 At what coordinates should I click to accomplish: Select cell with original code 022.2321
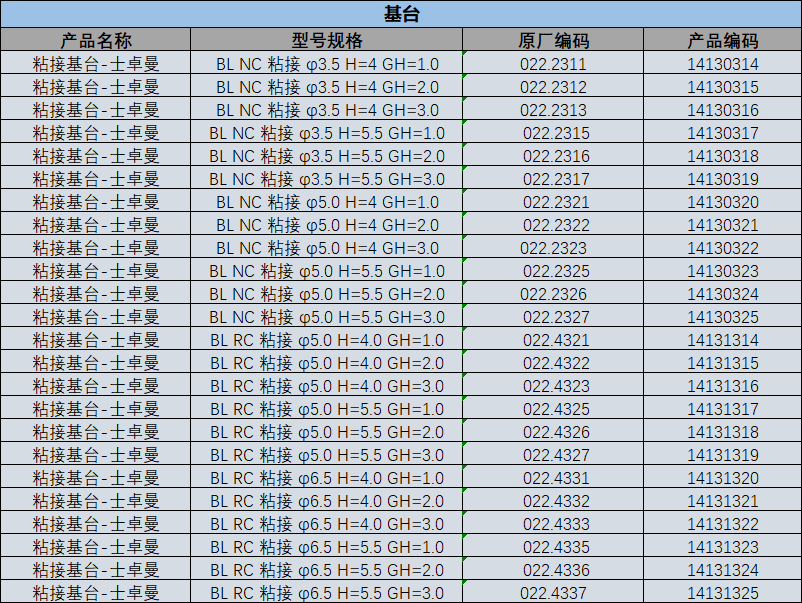553,201
